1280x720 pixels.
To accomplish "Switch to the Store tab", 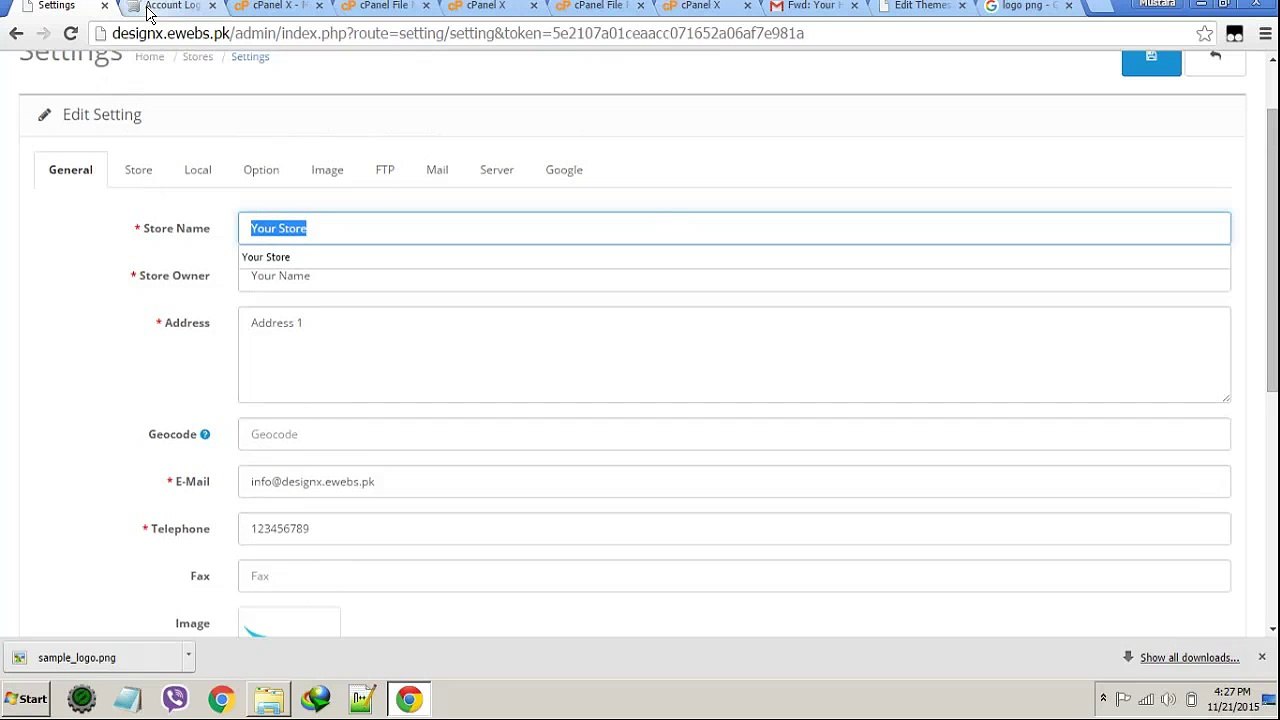I will tap(138, 170).
